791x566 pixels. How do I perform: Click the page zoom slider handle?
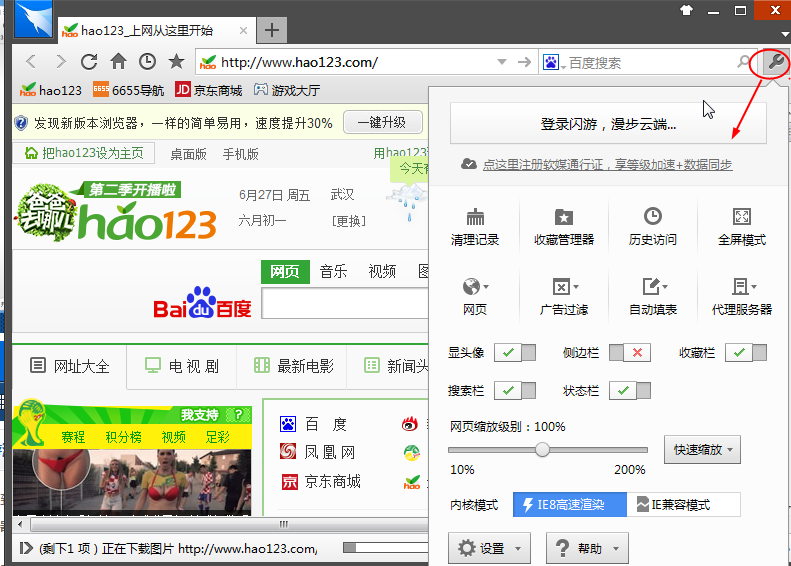tap(542, 449)
